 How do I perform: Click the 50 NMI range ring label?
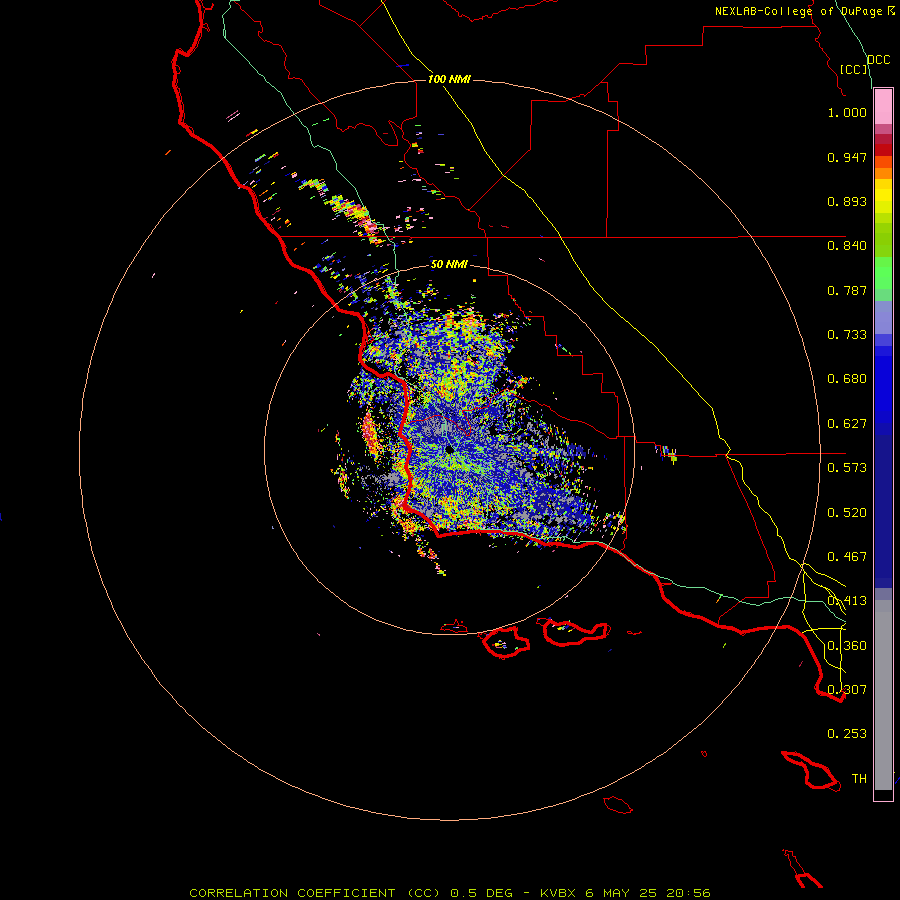(x=449, y=264)
